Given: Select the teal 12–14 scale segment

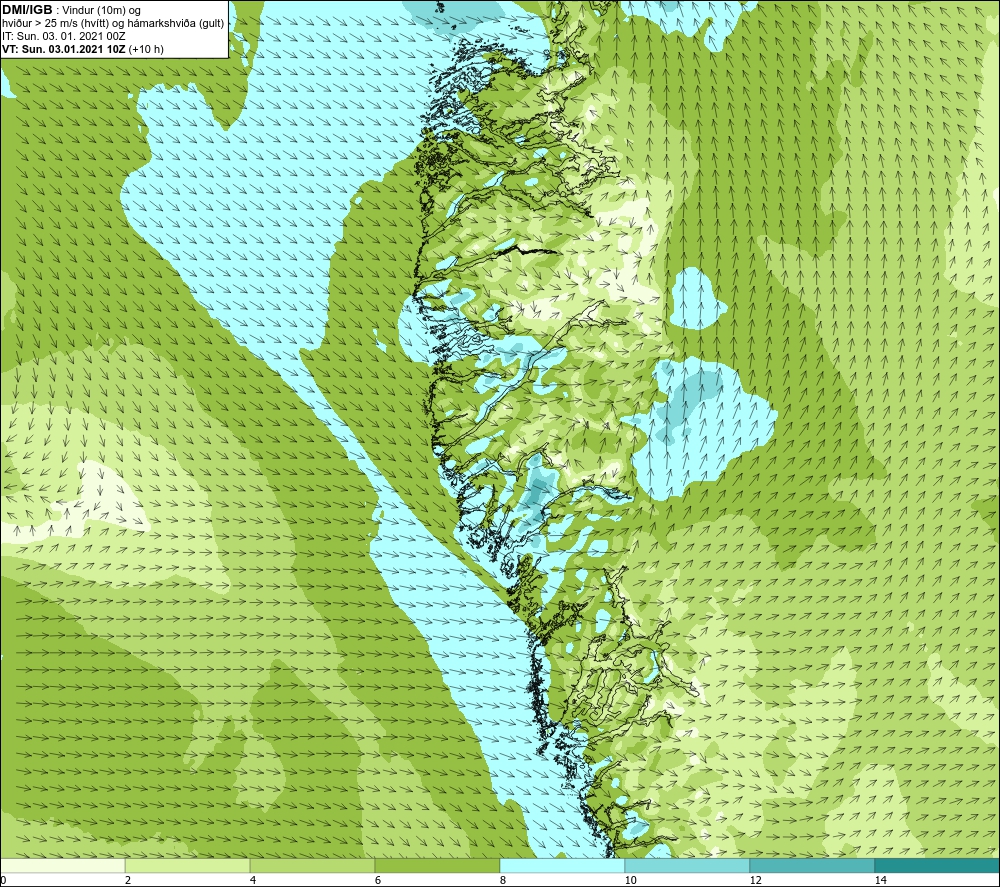Looking at the screenshot, I should (x=812, y=865).
